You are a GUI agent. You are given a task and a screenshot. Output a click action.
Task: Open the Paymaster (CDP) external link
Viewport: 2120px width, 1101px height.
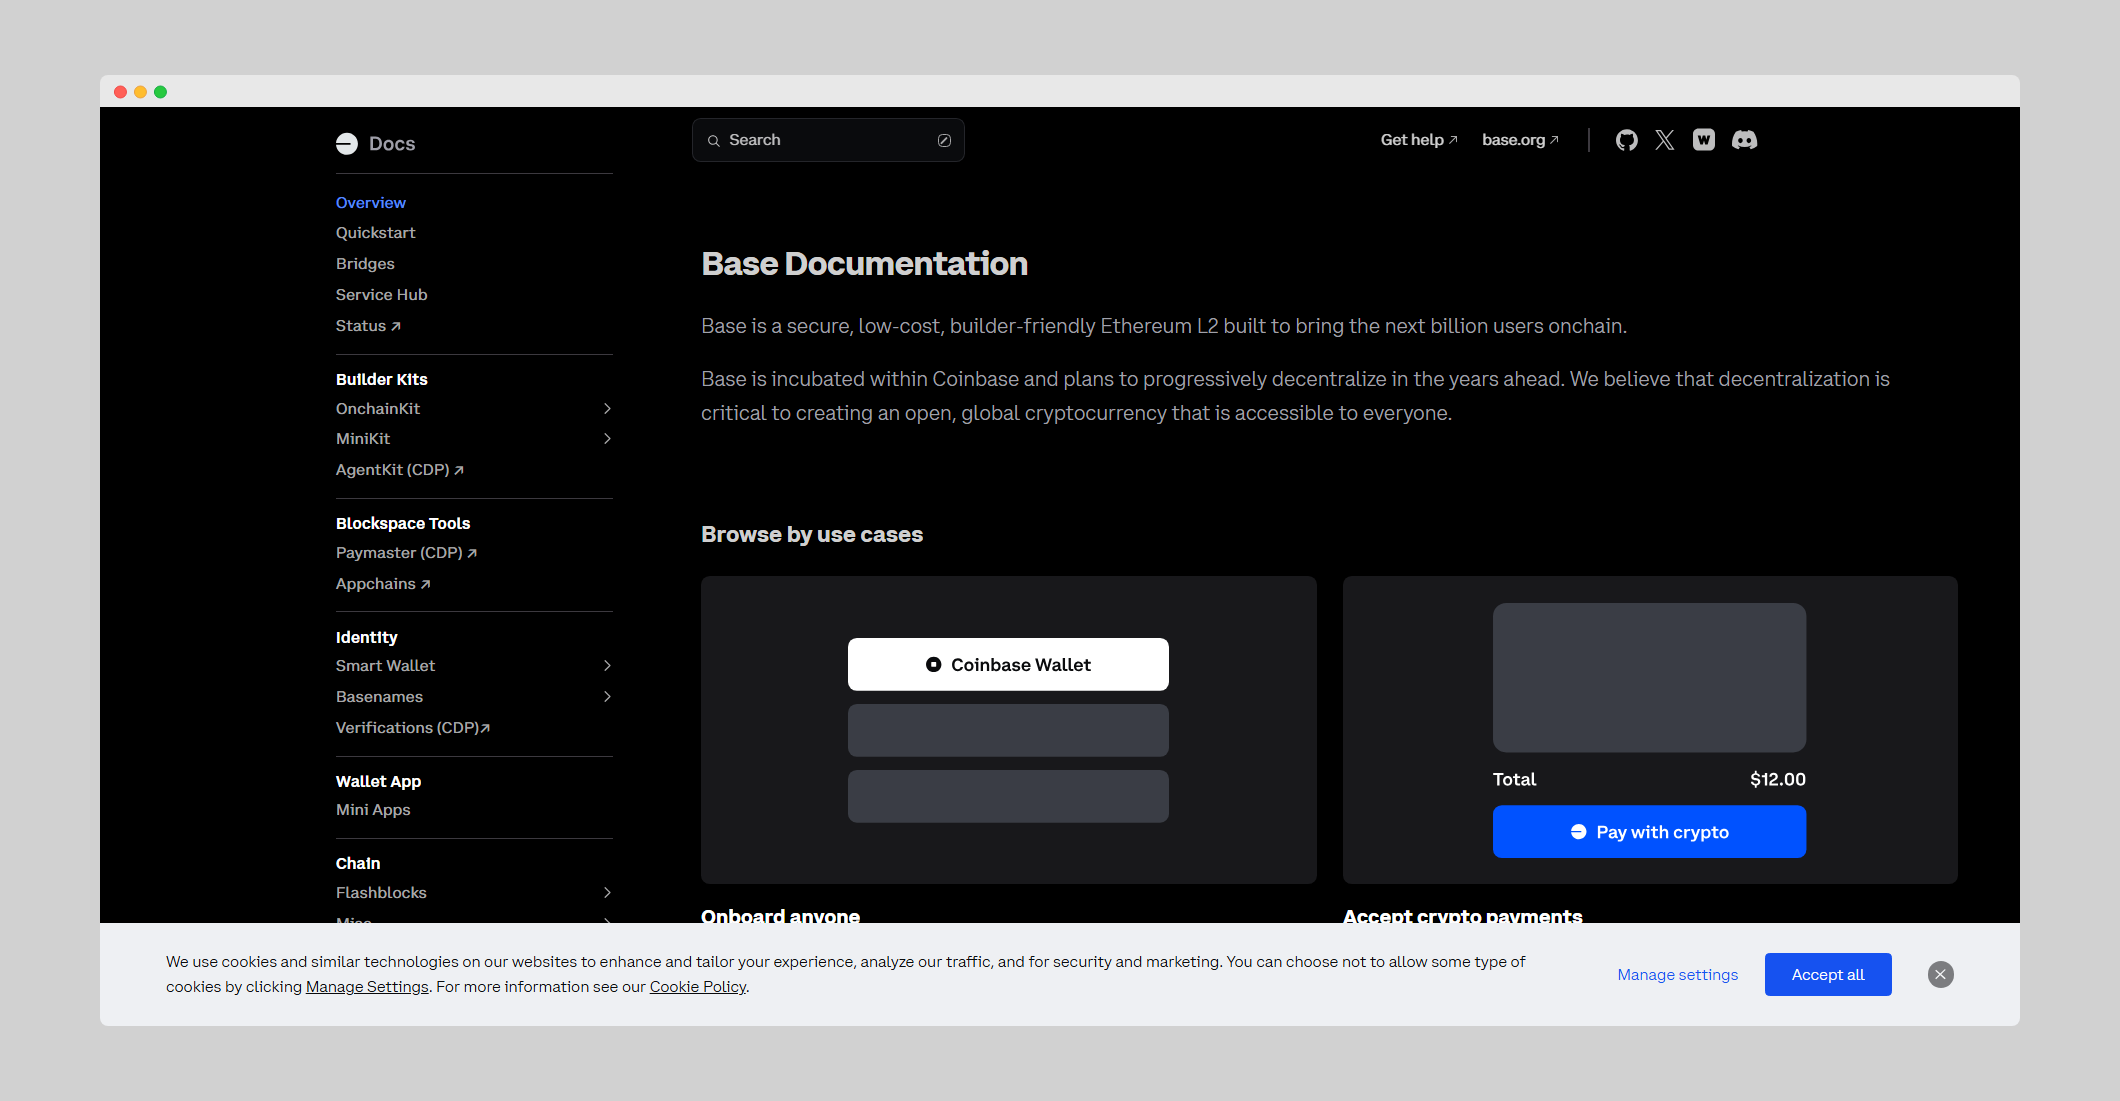click(407, 553)
